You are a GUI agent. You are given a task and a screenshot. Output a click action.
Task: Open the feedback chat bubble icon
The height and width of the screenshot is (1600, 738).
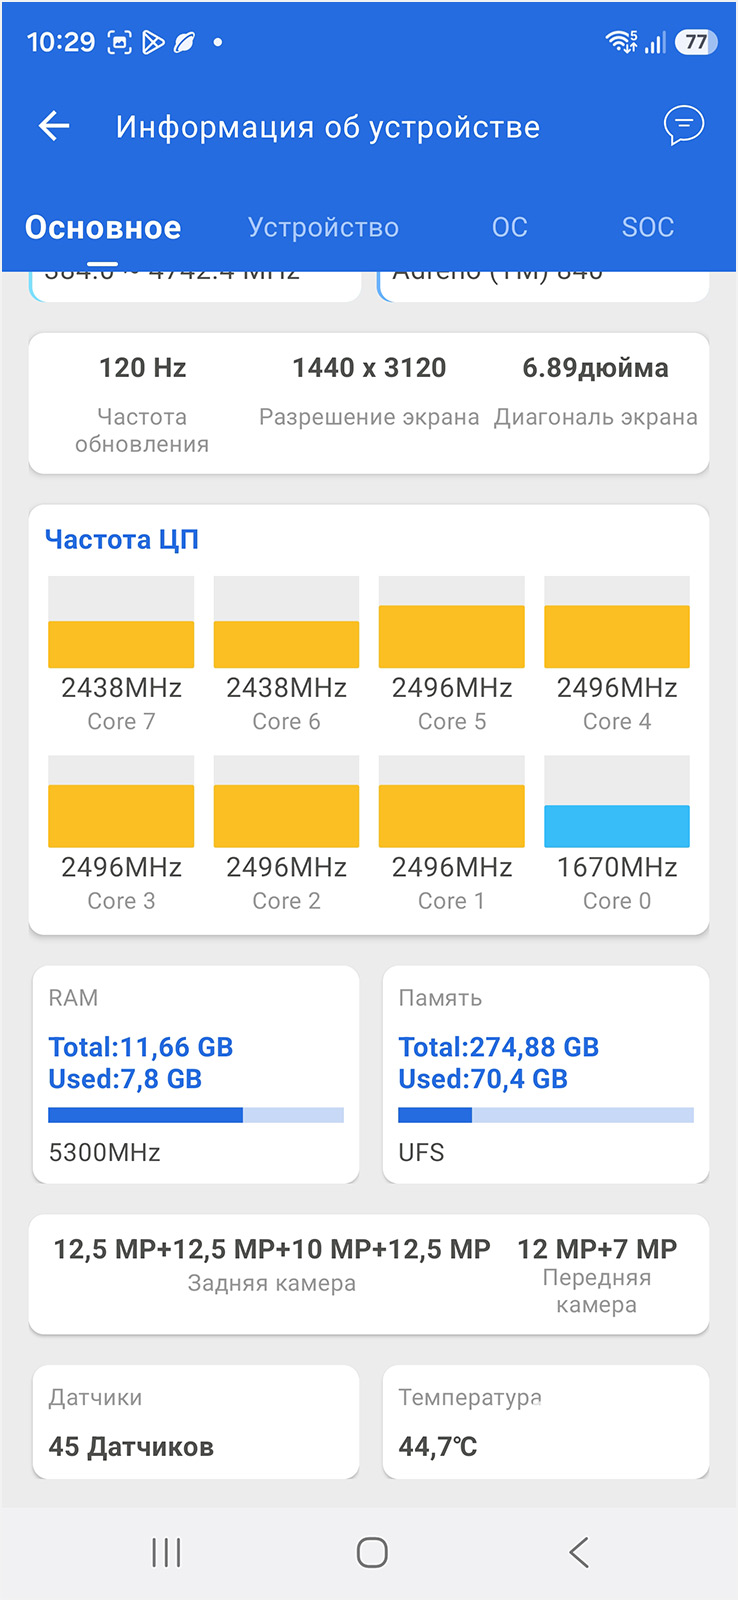684,126
